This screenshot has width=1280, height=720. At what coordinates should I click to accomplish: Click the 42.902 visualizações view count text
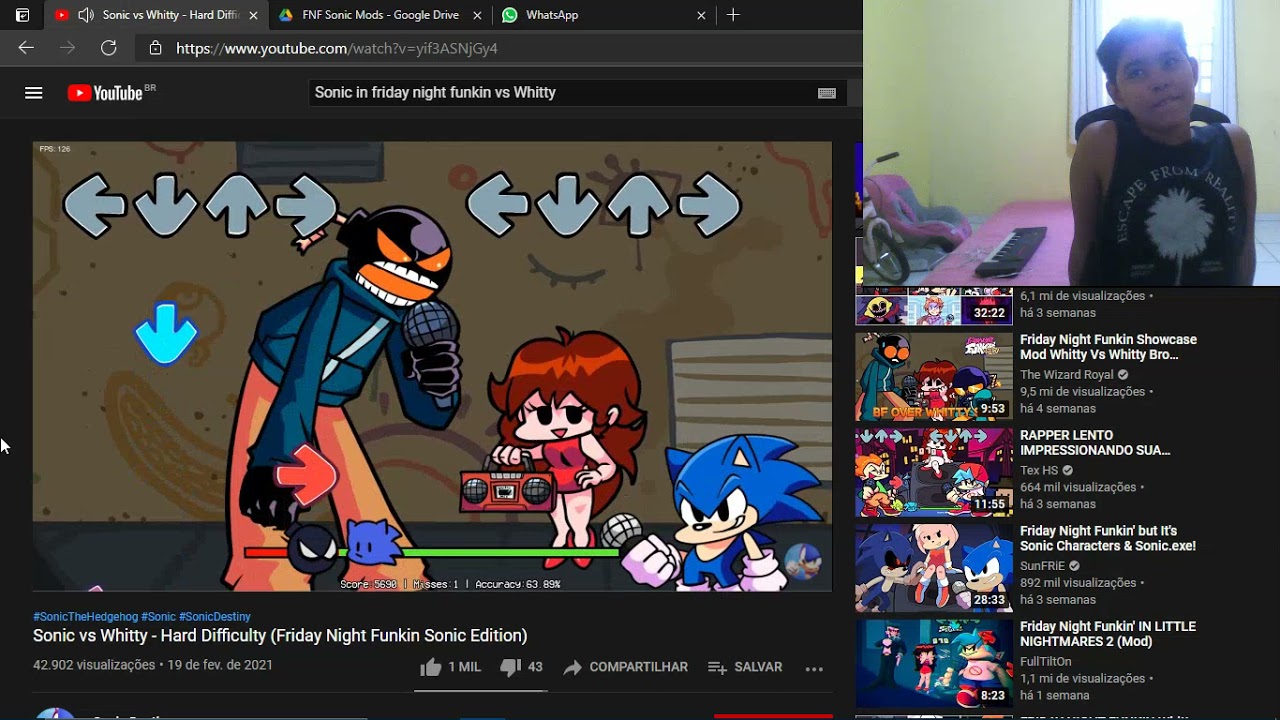click(96, 665)
